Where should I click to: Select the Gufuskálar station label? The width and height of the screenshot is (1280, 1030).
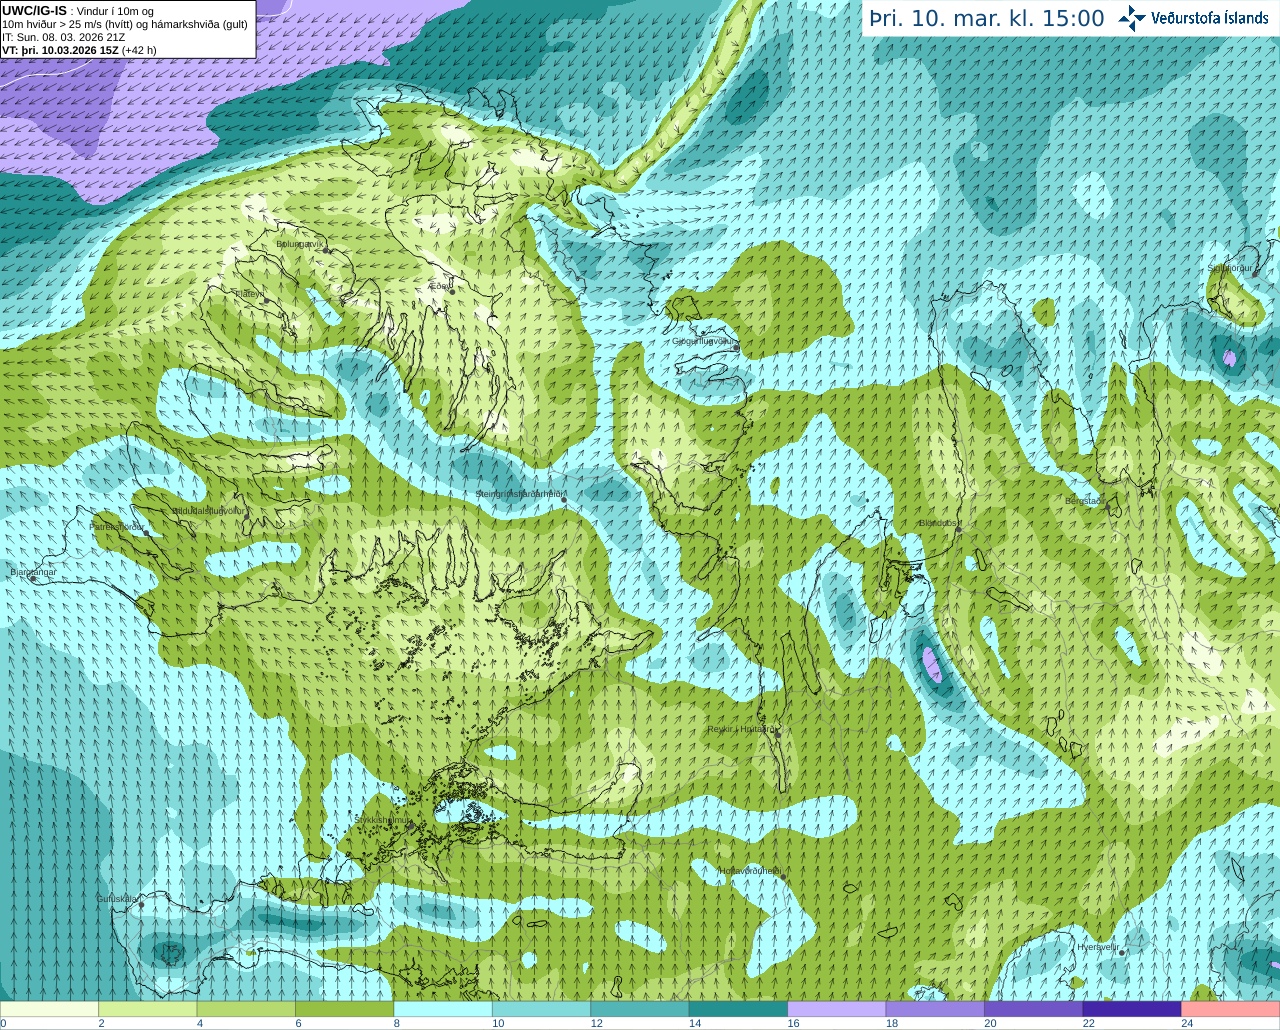(117, 898)
